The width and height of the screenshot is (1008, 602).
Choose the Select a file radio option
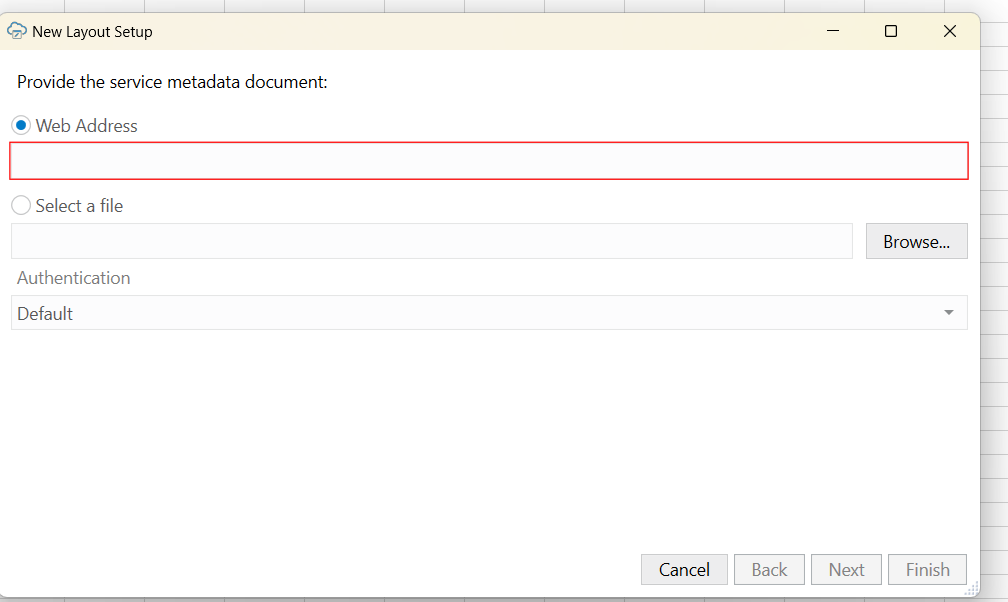click(x=21, y=206)
